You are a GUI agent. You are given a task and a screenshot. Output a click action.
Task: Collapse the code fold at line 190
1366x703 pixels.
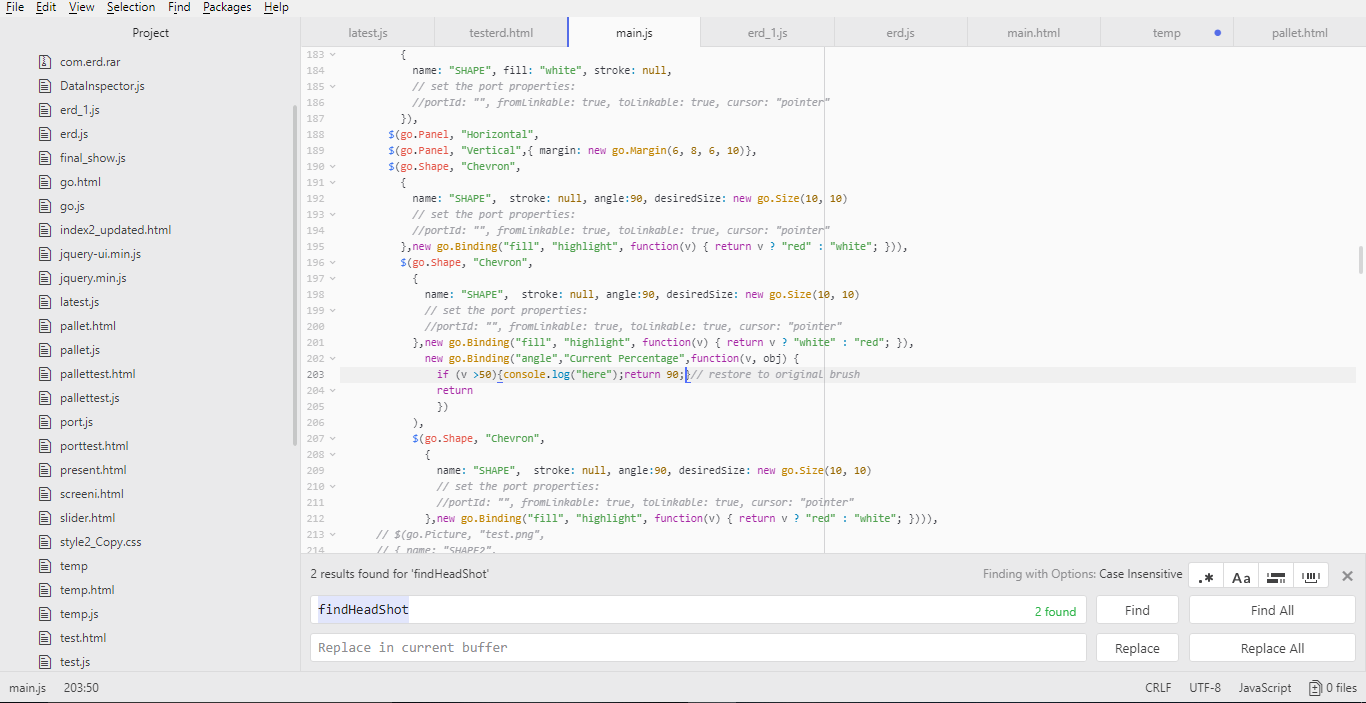tap(333, 167)
